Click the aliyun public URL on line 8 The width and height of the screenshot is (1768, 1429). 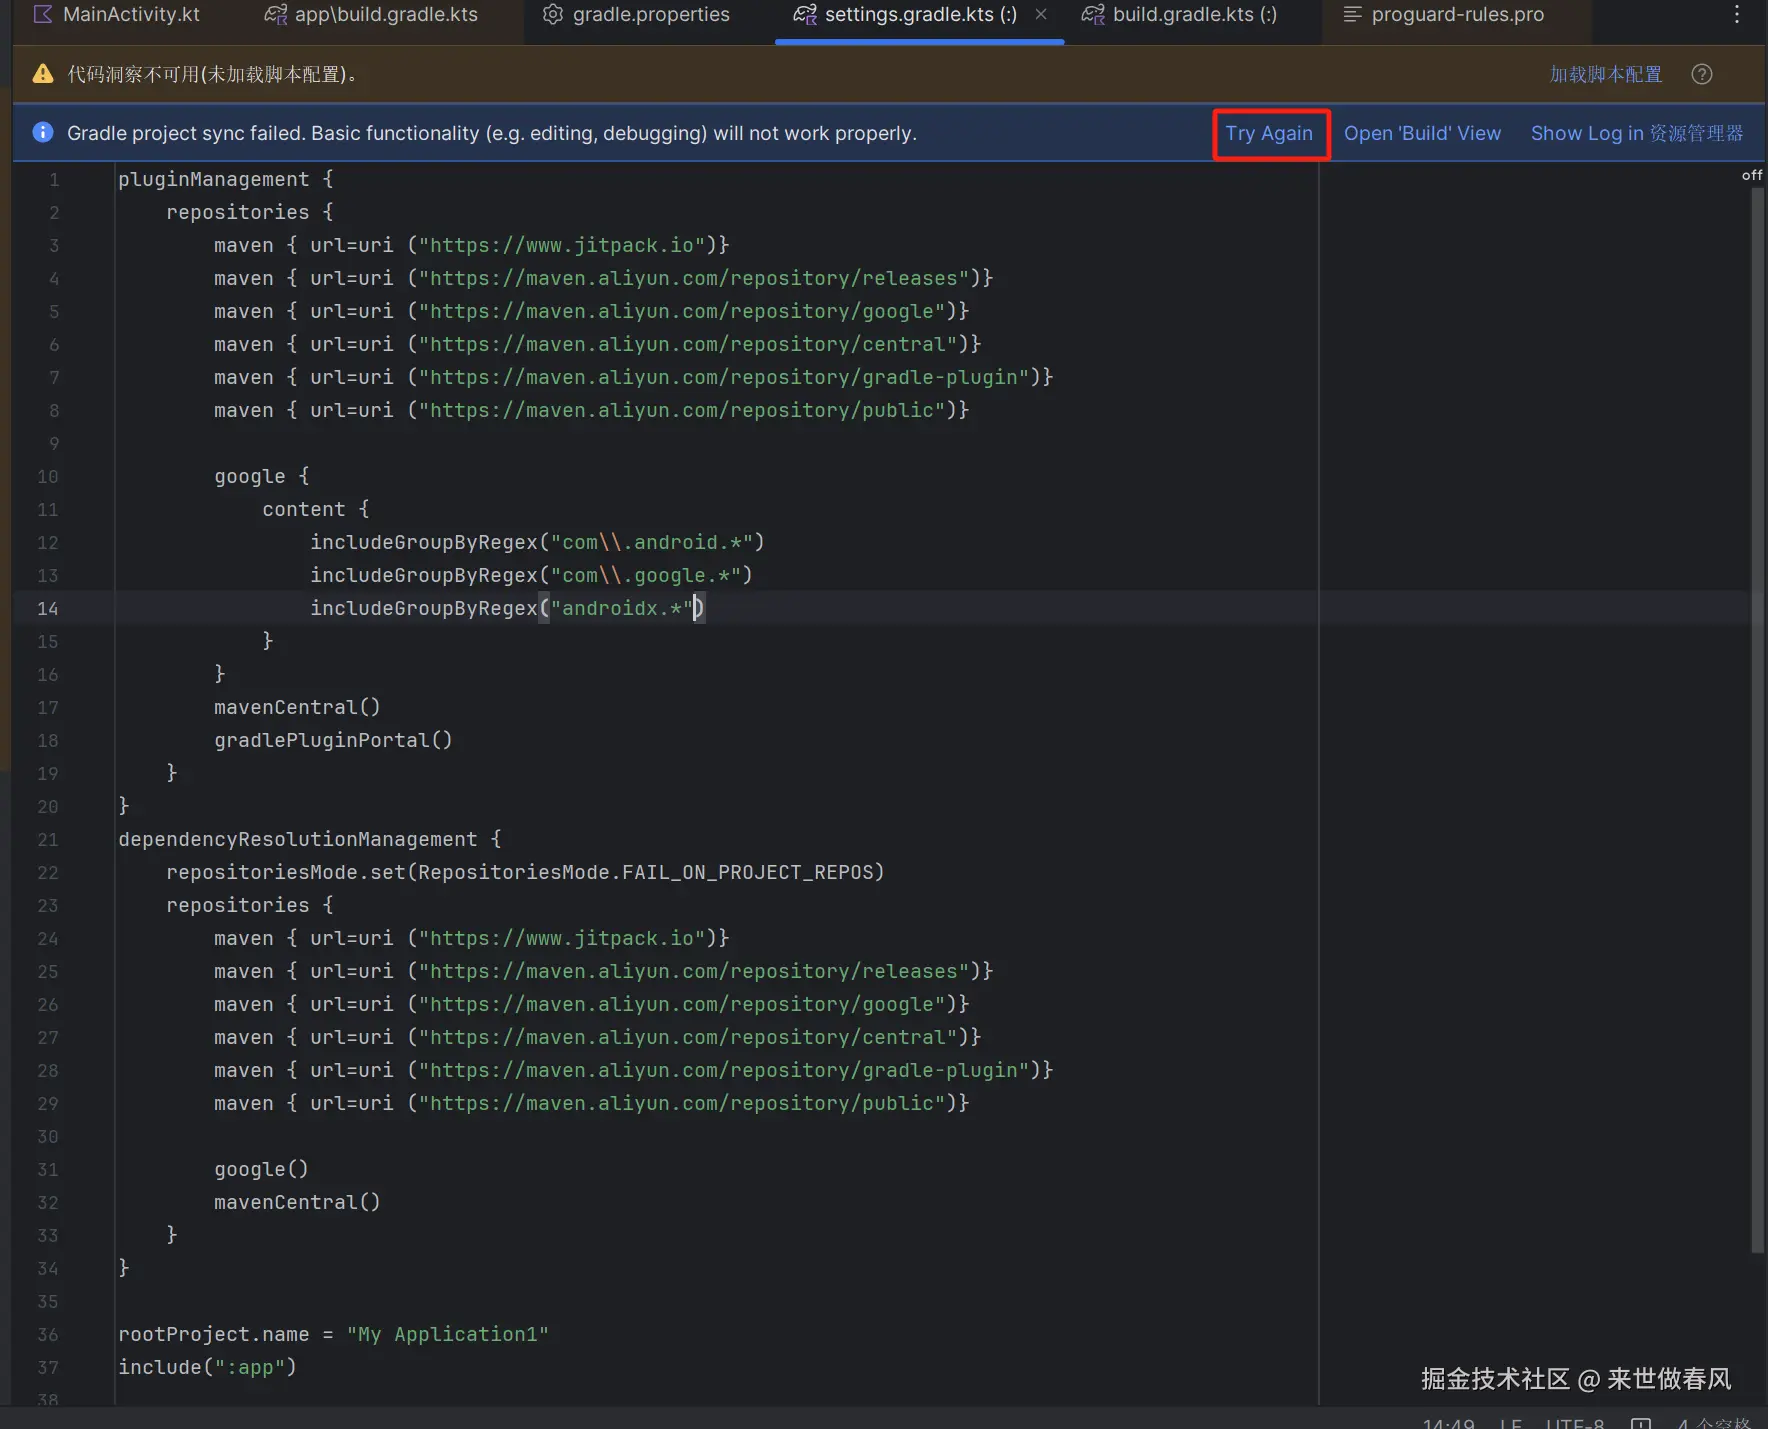click(682, 410)
